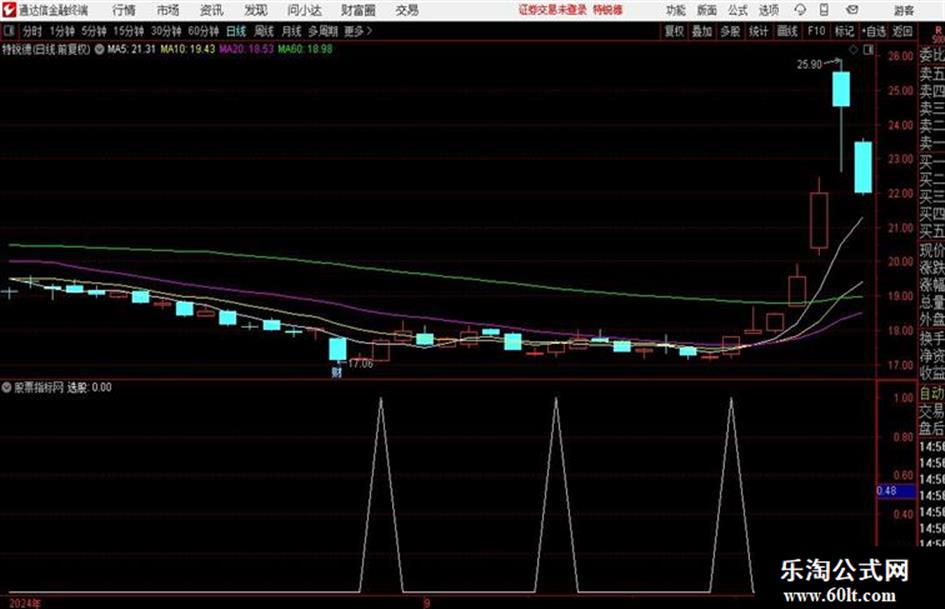945x609 pixels.
Task: Click the first white signal spike in indicator panel
Action: 381,494
